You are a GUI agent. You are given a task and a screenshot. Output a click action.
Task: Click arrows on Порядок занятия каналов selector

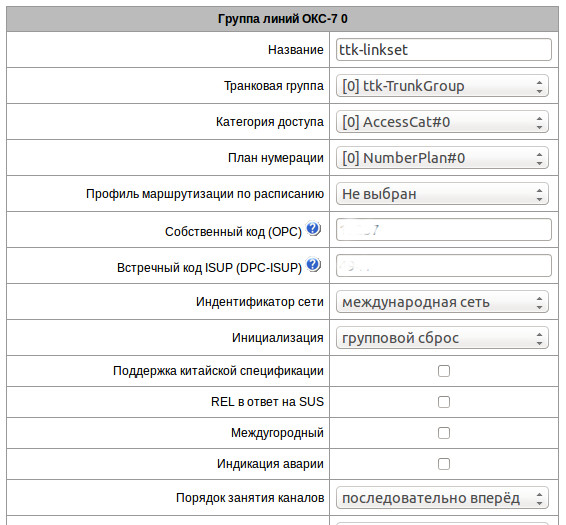coord(539,499)
